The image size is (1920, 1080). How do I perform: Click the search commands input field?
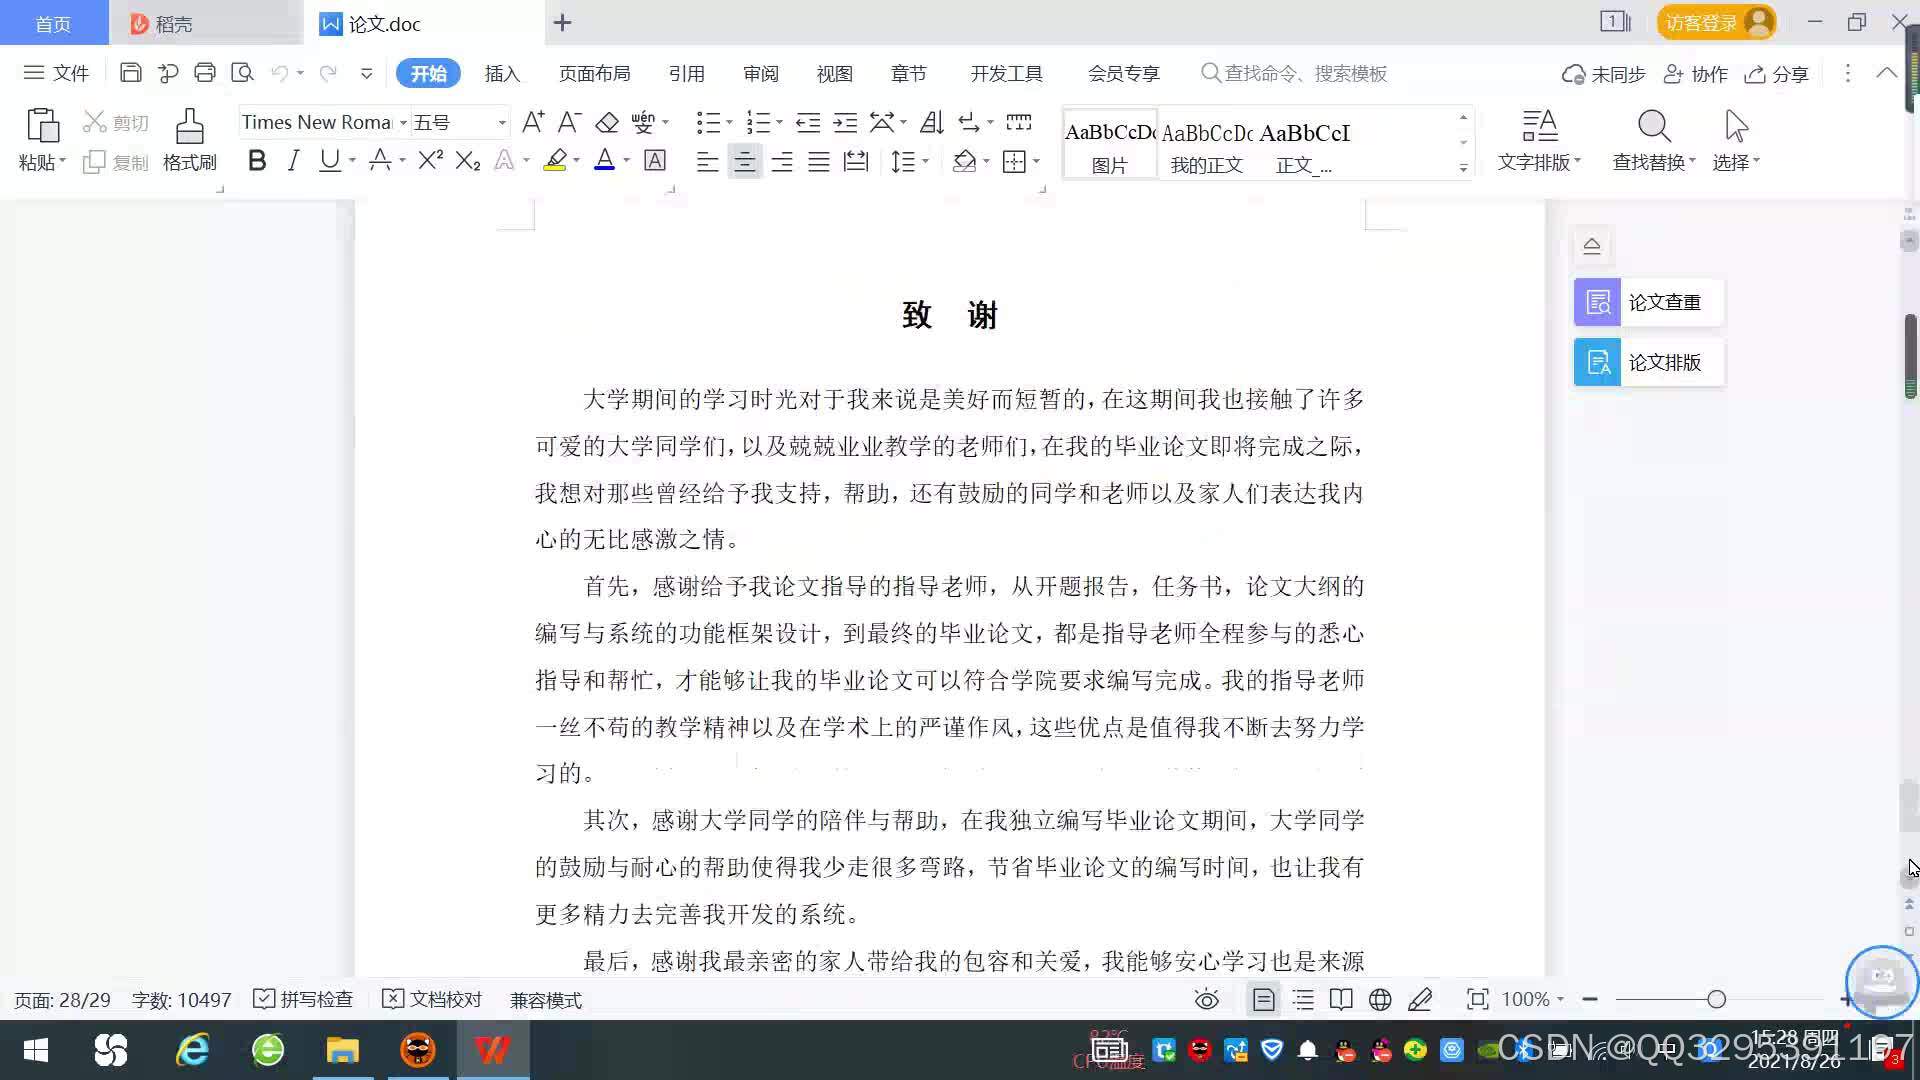[x=1305, y=73]
